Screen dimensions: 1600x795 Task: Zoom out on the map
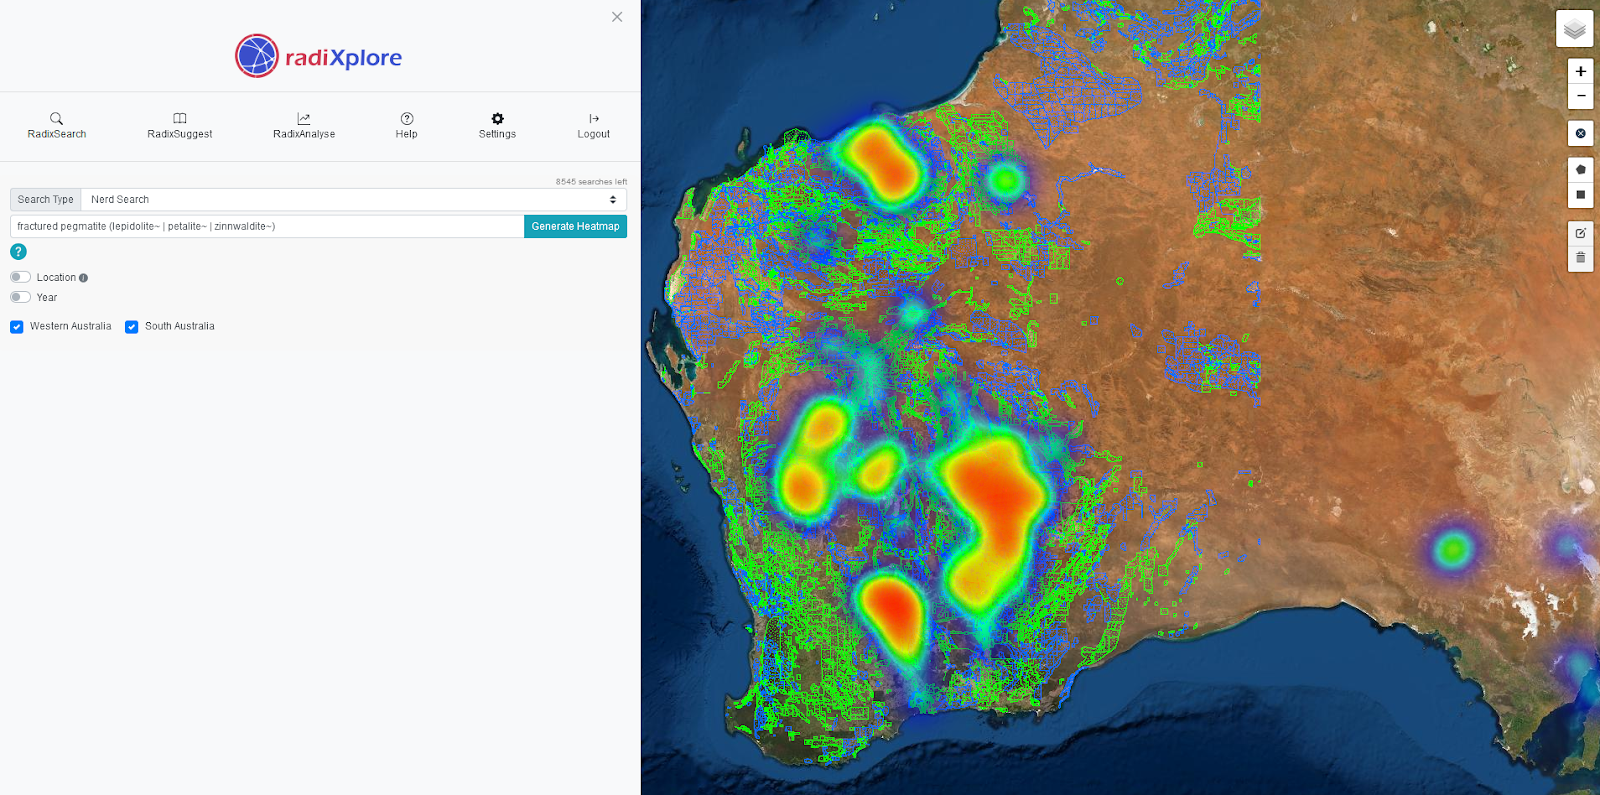coord(1580,96)
